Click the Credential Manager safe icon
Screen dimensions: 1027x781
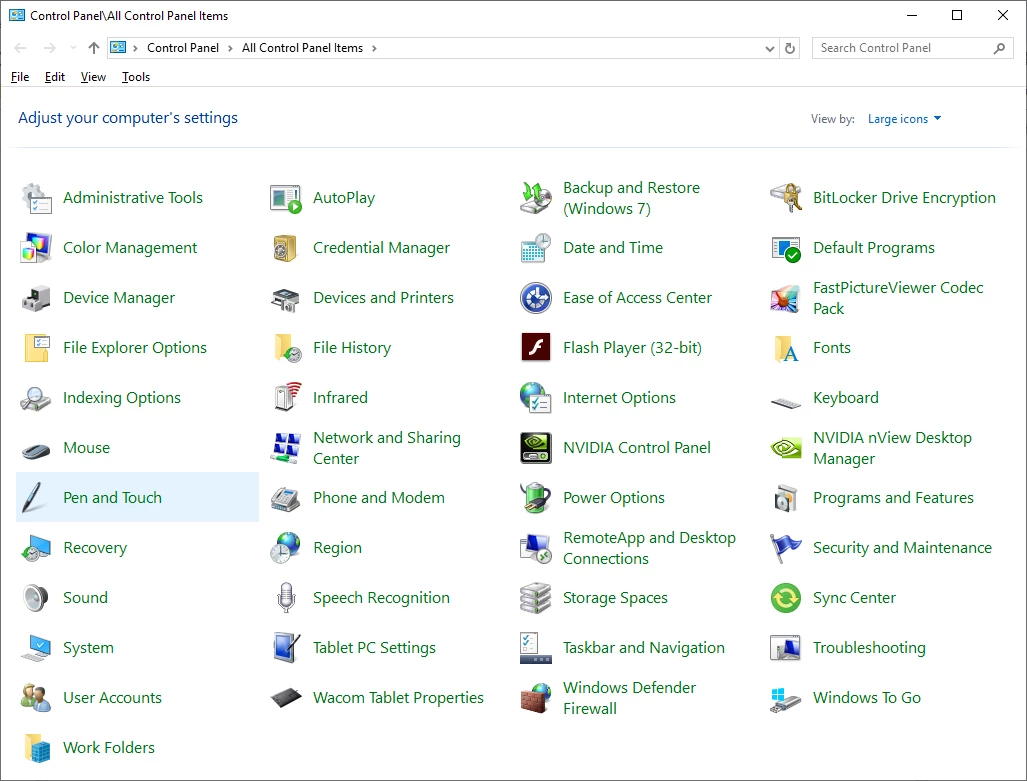click(x=286, y=248)
